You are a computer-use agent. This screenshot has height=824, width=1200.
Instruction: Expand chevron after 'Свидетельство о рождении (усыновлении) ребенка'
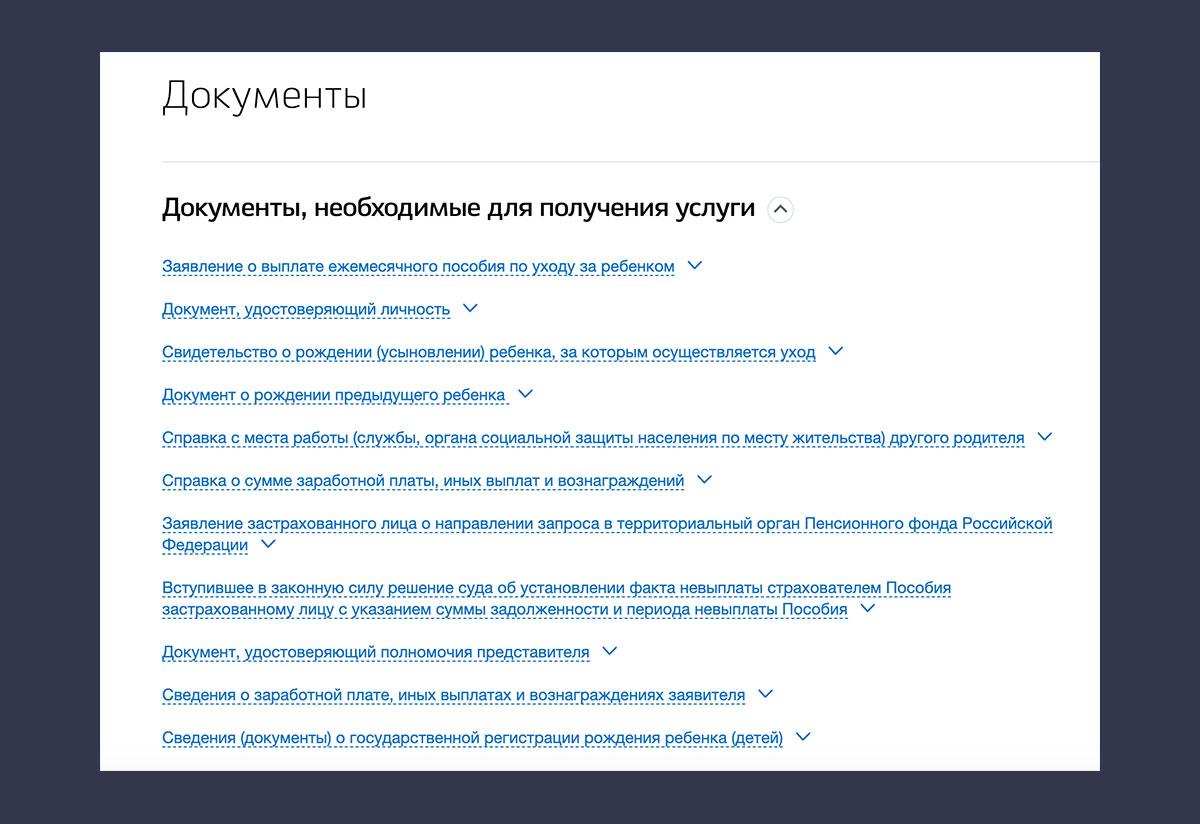point(836,352)
